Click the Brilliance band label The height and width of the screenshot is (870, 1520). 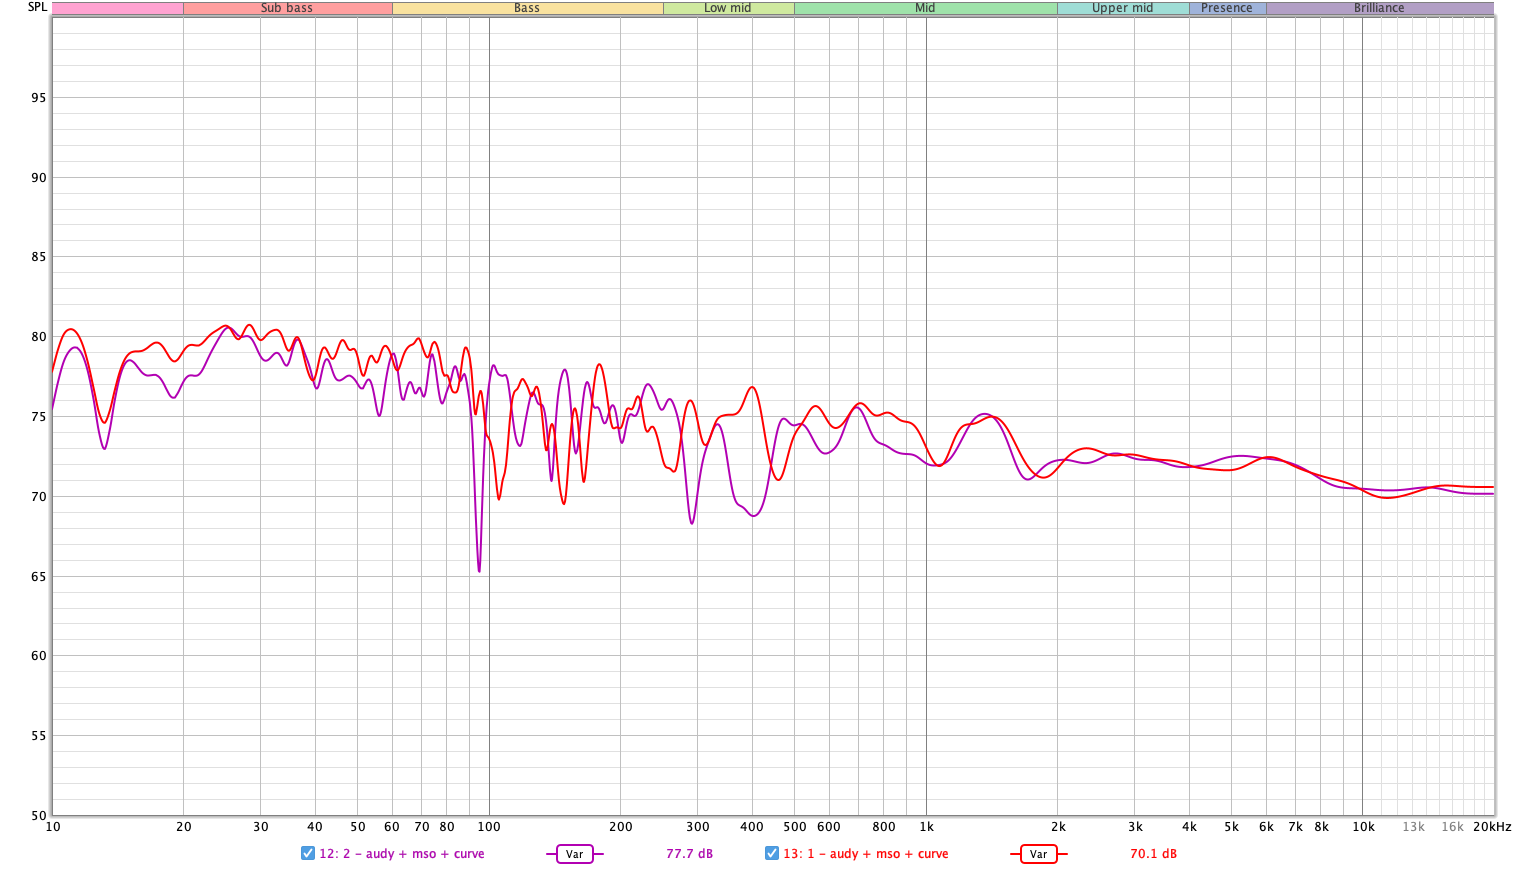tap(1379, 8)
